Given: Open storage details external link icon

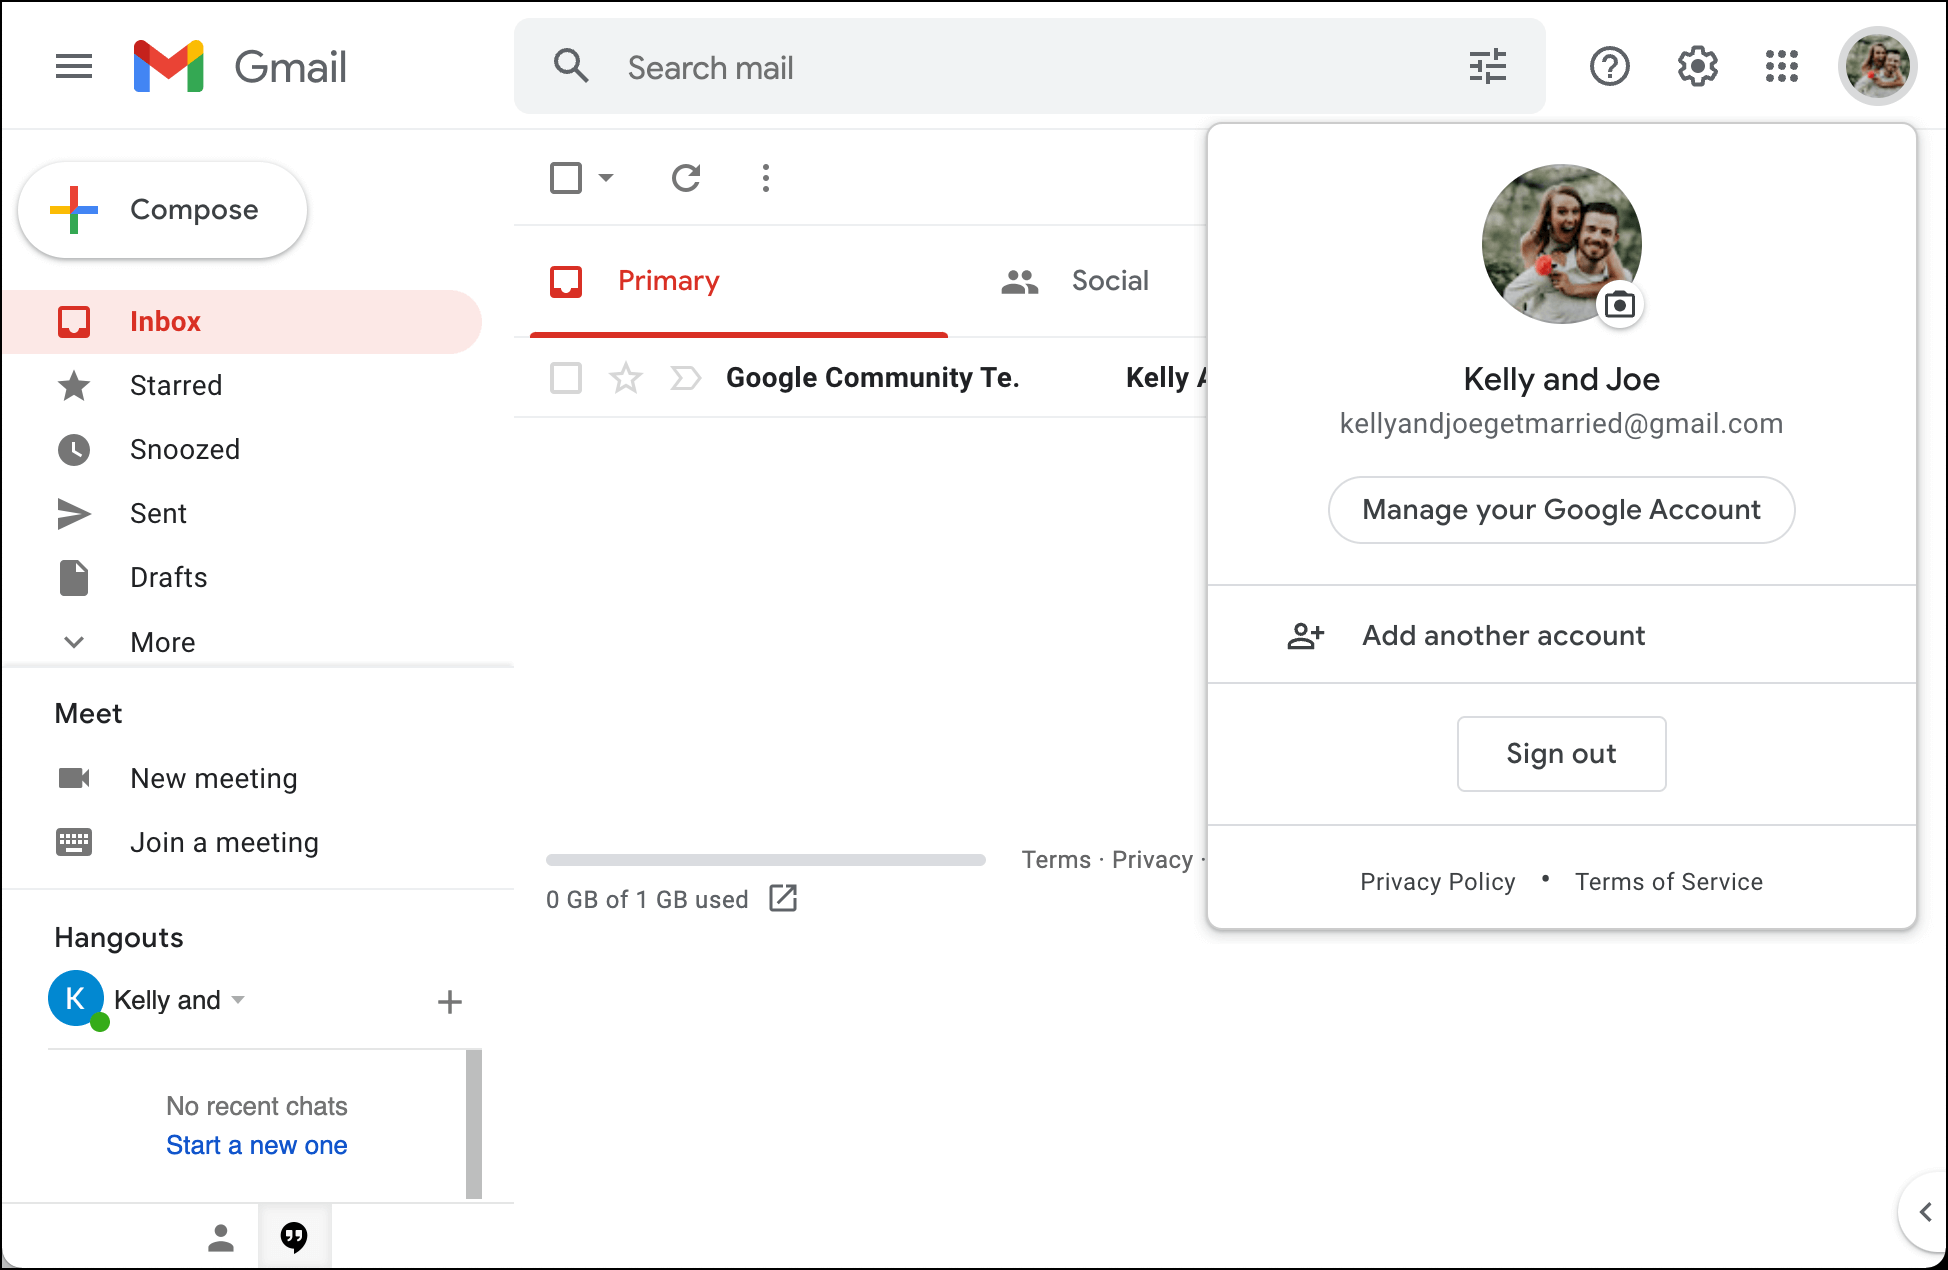Looking at the screenshot, I should pos(783,898).
